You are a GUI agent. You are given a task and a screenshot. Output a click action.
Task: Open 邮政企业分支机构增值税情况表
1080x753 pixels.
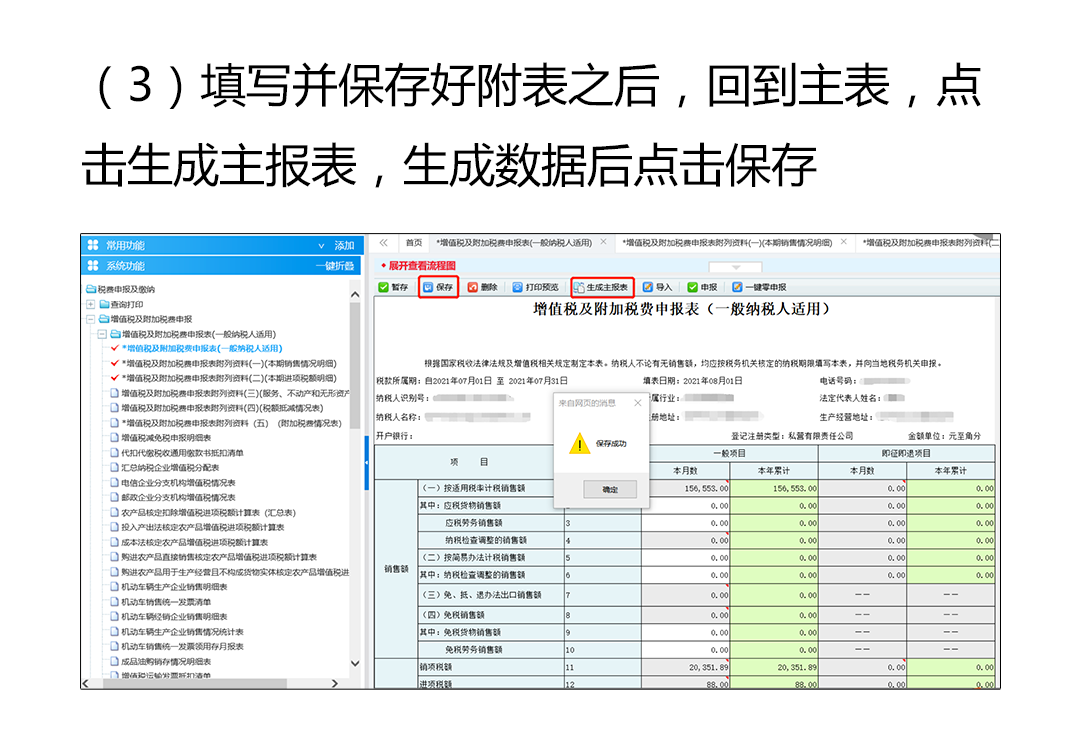pyautogui.click(x=178, y=497)
